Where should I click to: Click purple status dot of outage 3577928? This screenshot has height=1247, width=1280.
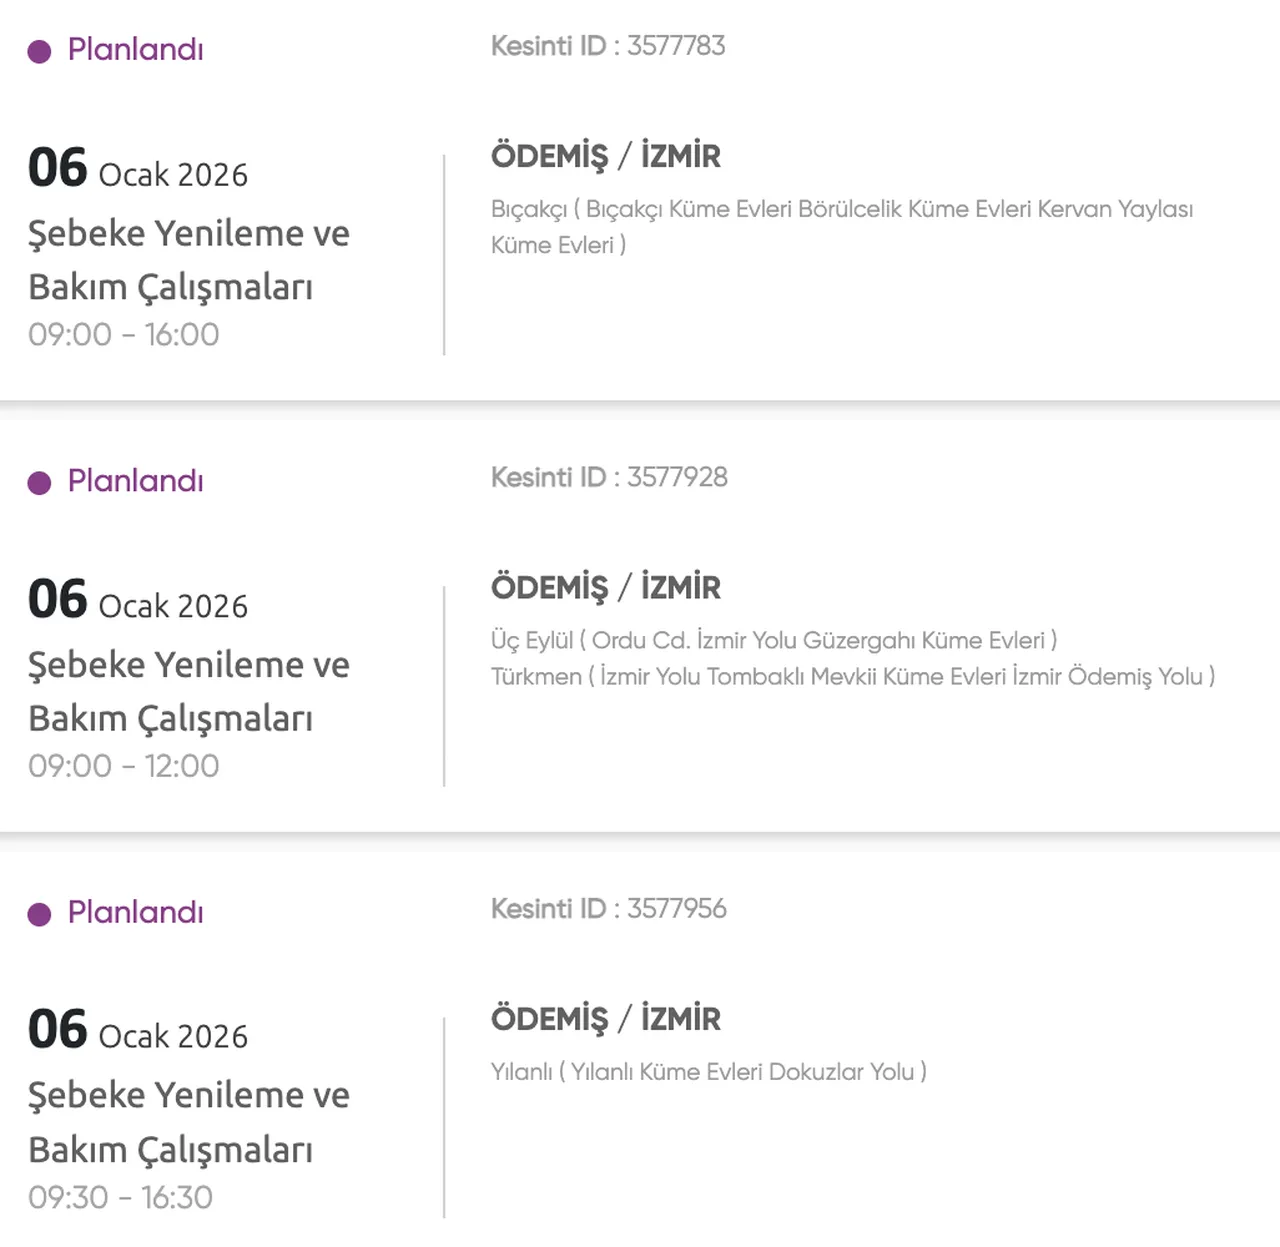[x=39, y=483]
